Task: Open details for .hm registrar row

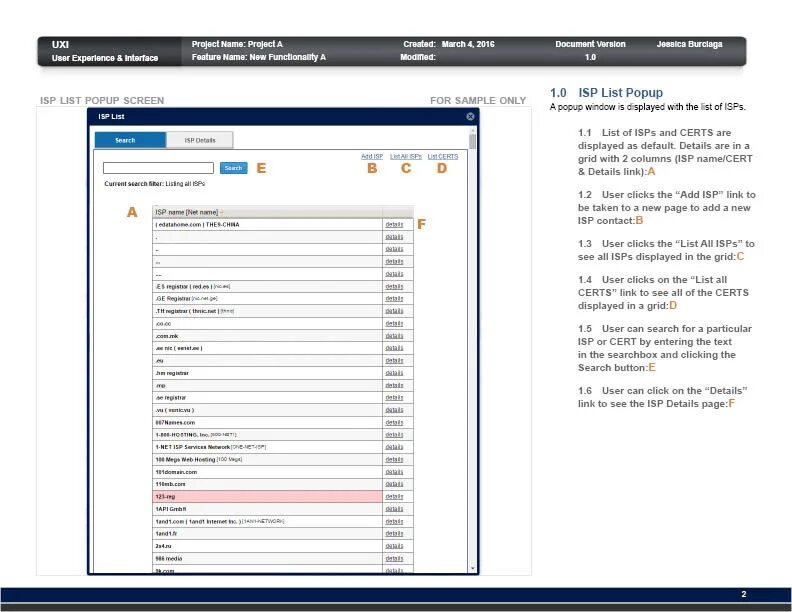Action: (394, 373)
